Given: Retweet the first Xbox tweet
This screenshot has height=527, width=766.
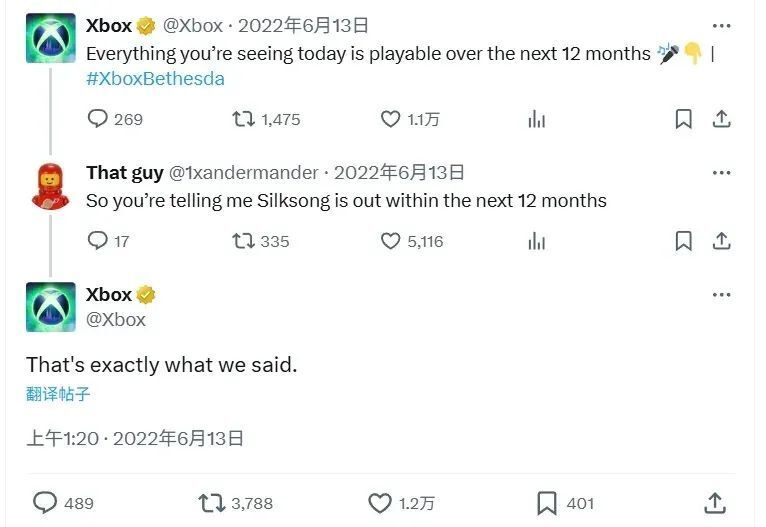Looking at the screenshot, I should (x=243, y=119).
